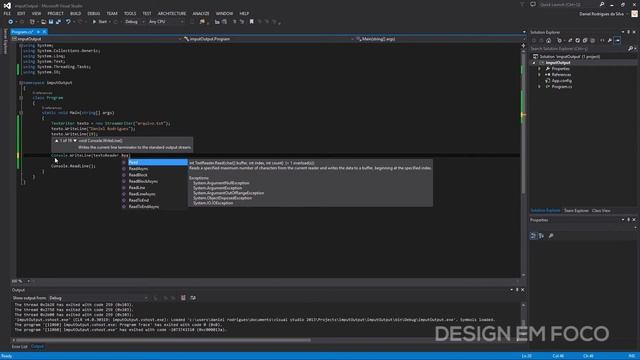This screenshot has width=640, height=360.
Task: Click the comment-out lines toolbar icon
Action: (x=234, y=22)
